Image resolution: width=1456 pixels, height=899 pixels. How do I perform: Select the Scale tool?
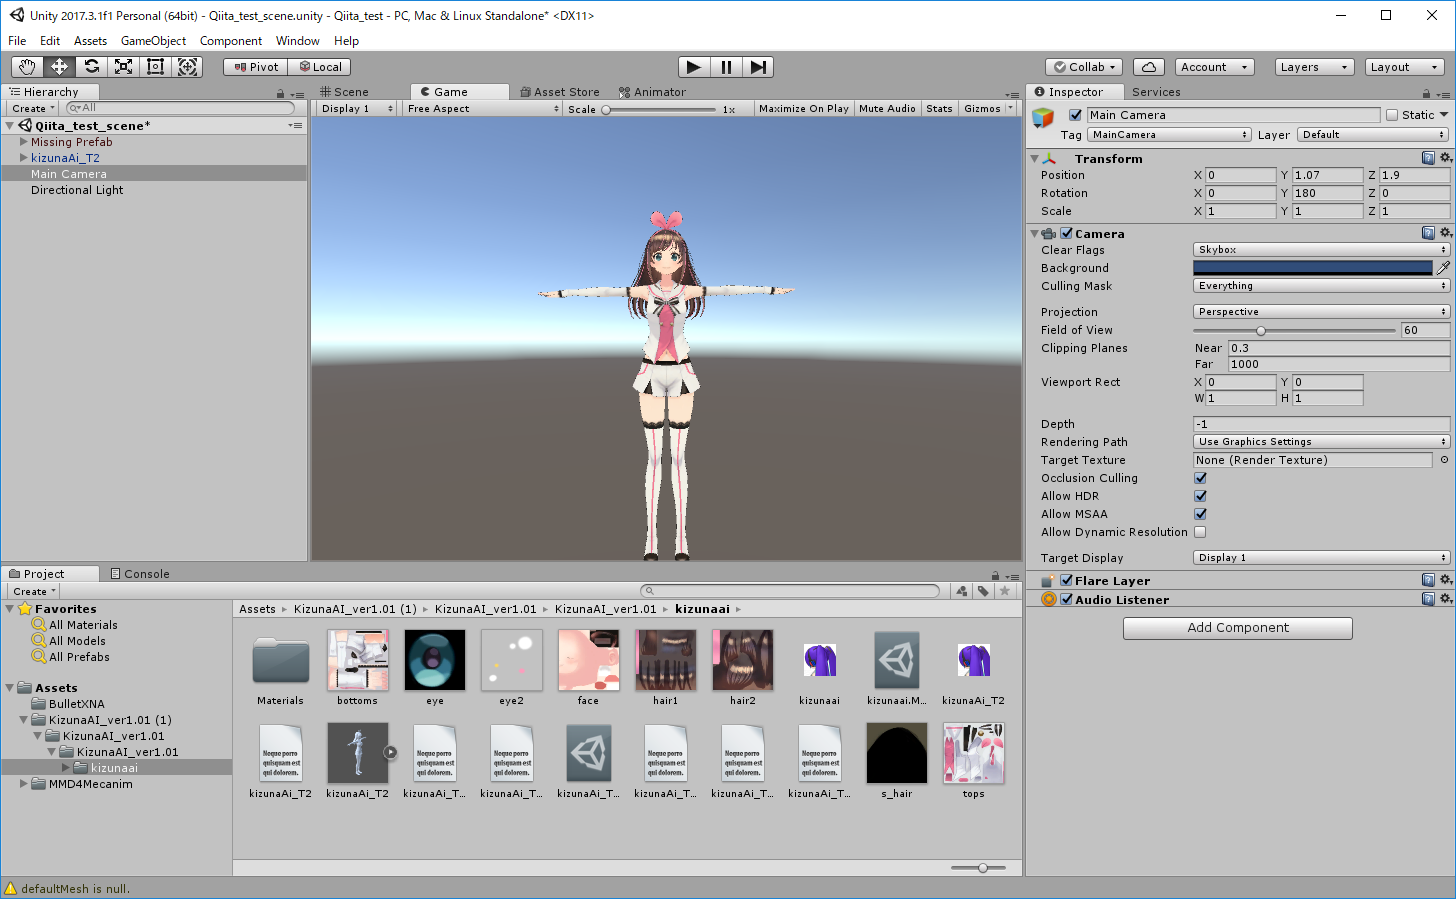click(123, 67)
